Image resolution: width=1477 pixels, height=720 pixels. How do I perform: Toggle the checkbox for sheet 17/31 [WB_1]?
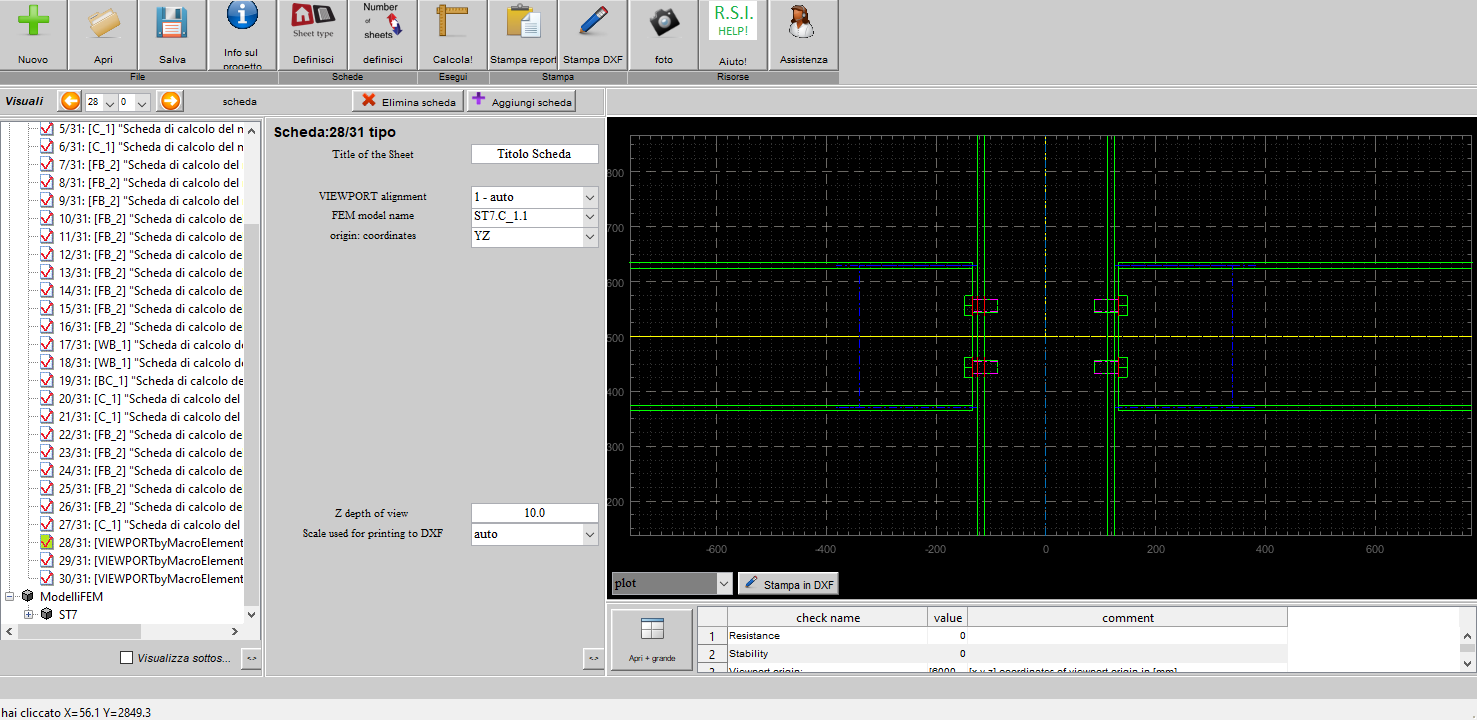[x=46, y=345]
